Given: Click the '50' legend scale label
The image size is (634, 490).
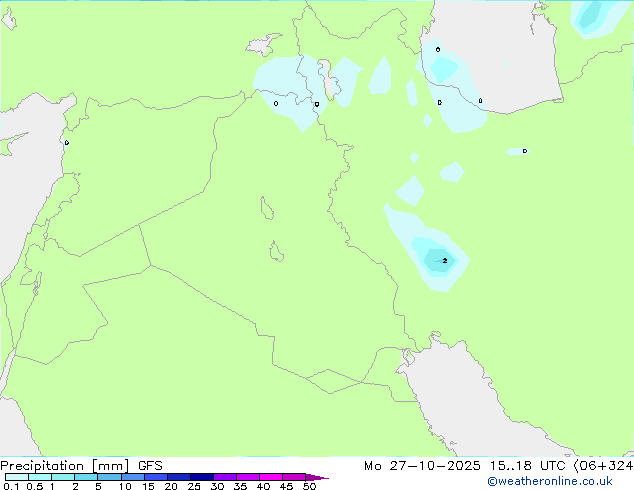Looking at the screenshot, I should click(309, 486).
